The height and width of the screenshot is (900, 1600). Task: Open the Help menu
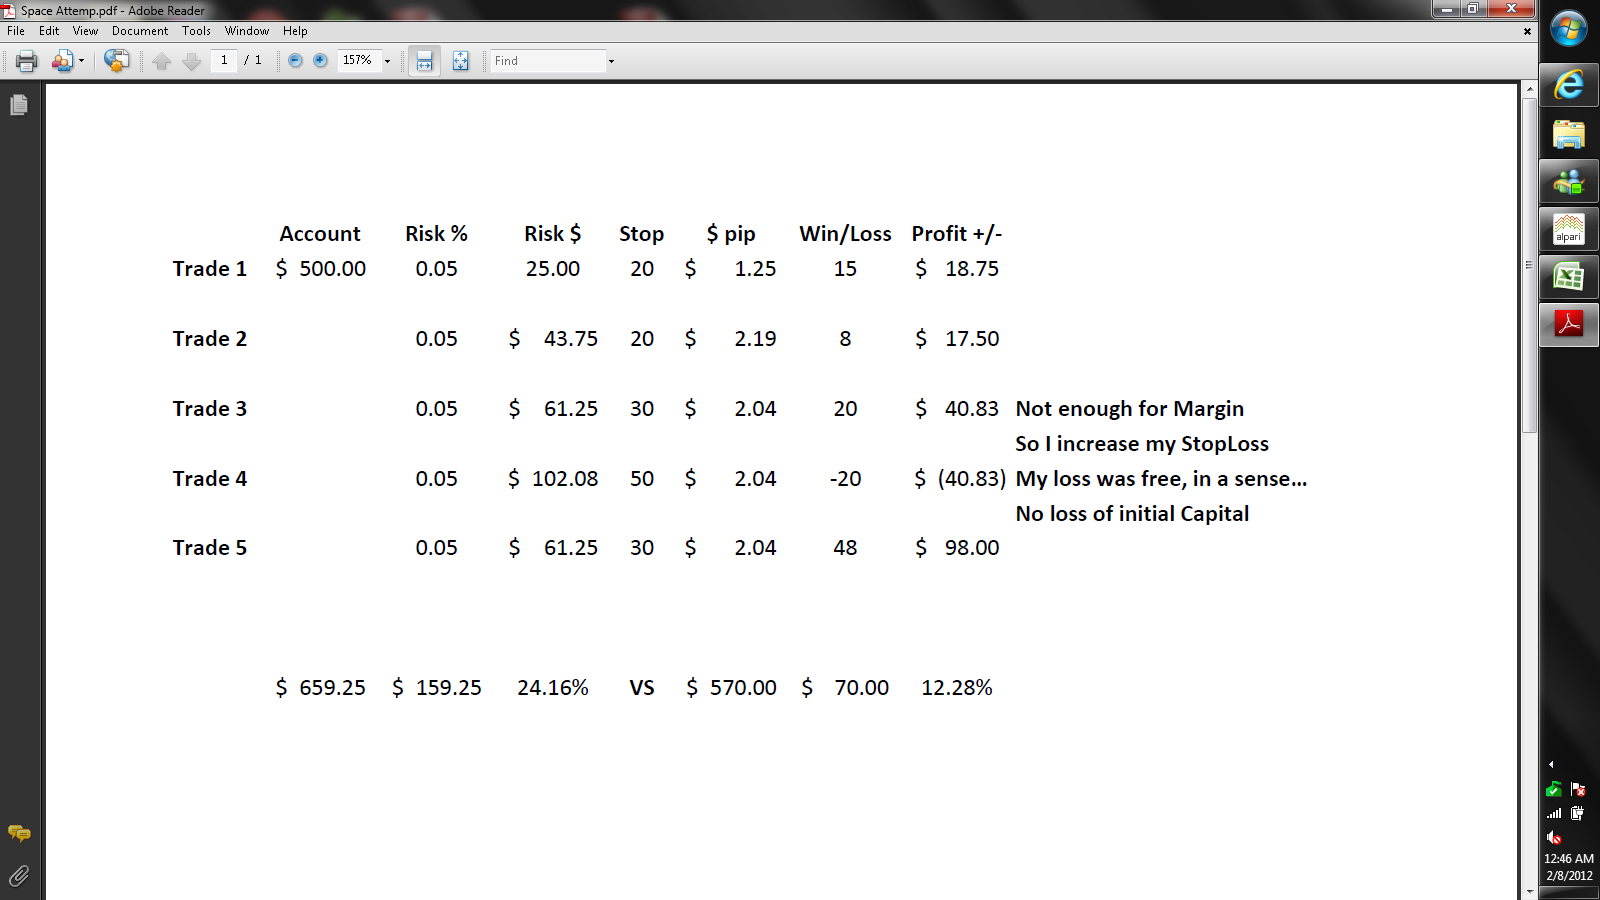295,31
